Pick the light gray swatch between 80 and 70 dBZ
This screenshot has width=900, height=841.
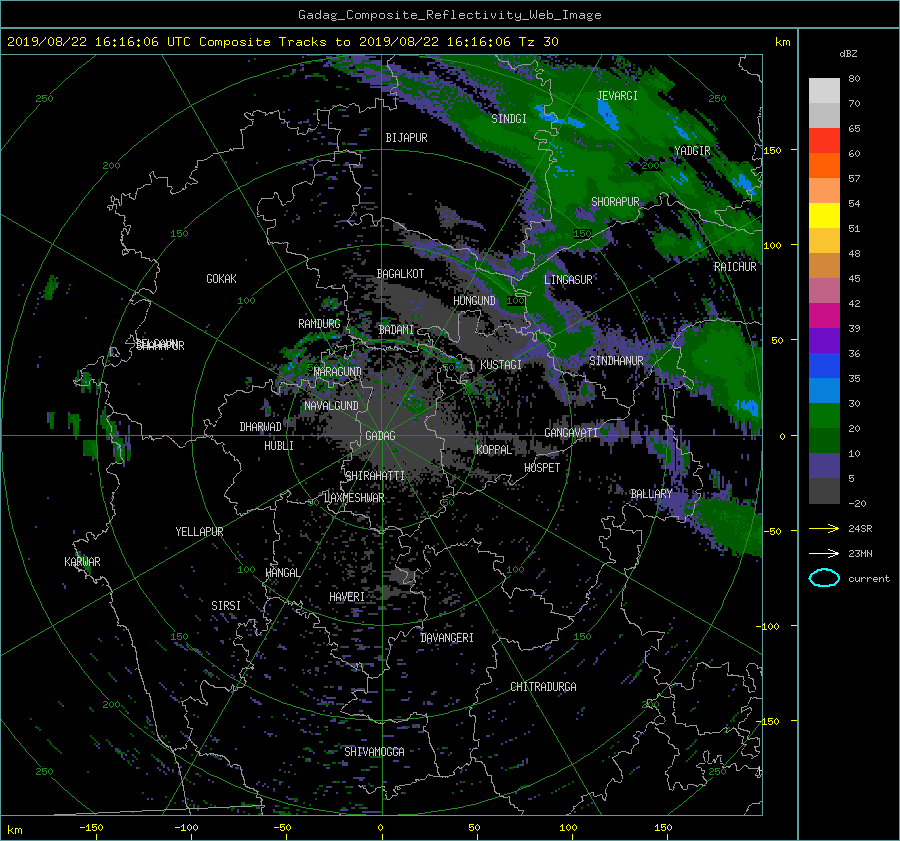824,90
